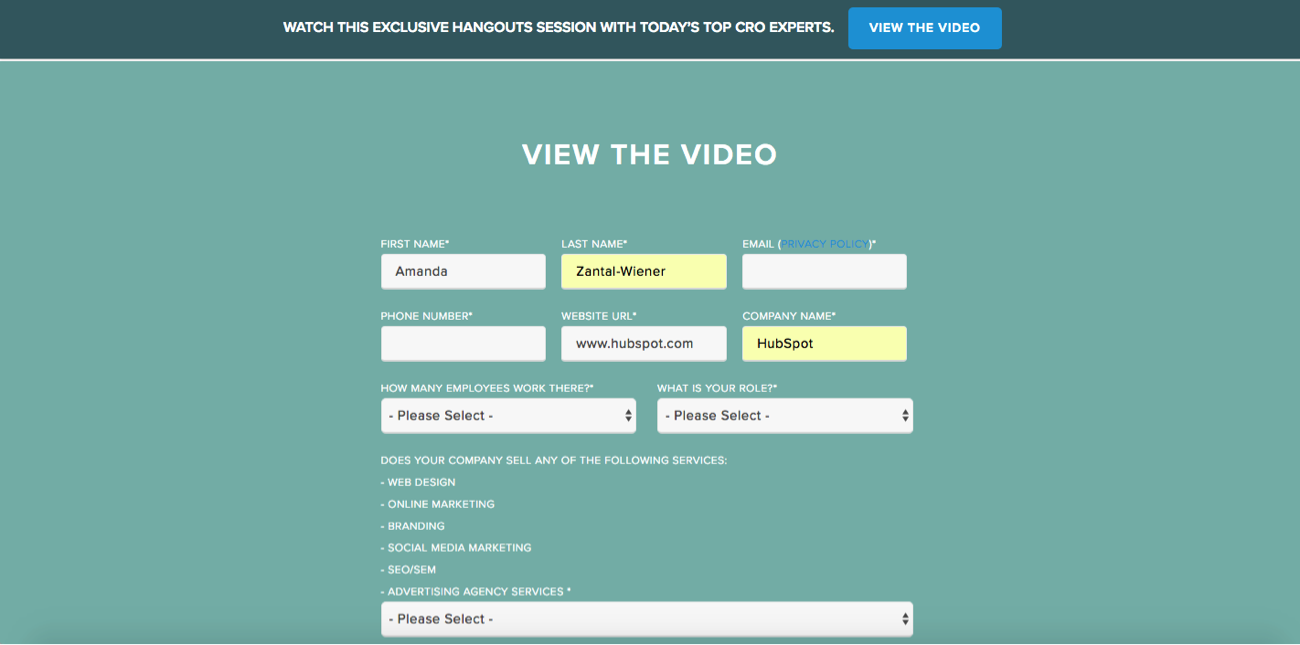Click the '- BRANDING' list line
The height and width of the screenshot is (645, 1300).
point(413,526)
